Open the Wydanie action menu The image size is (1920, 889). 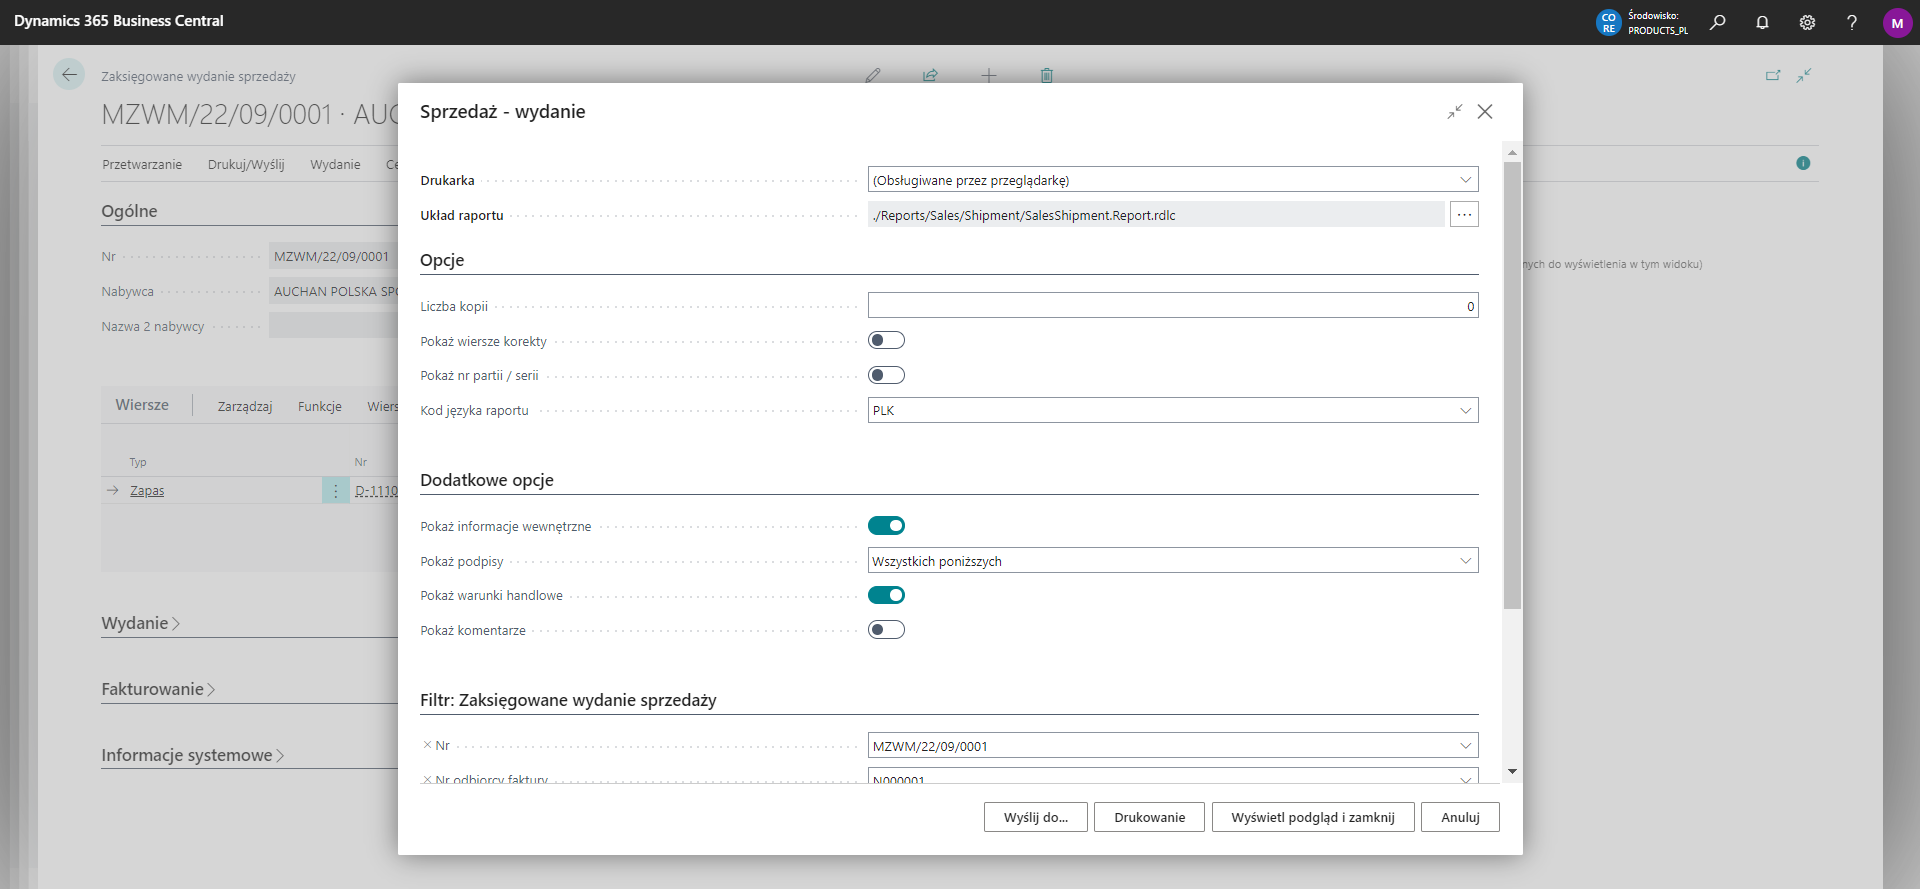click(x=335, y=164)
